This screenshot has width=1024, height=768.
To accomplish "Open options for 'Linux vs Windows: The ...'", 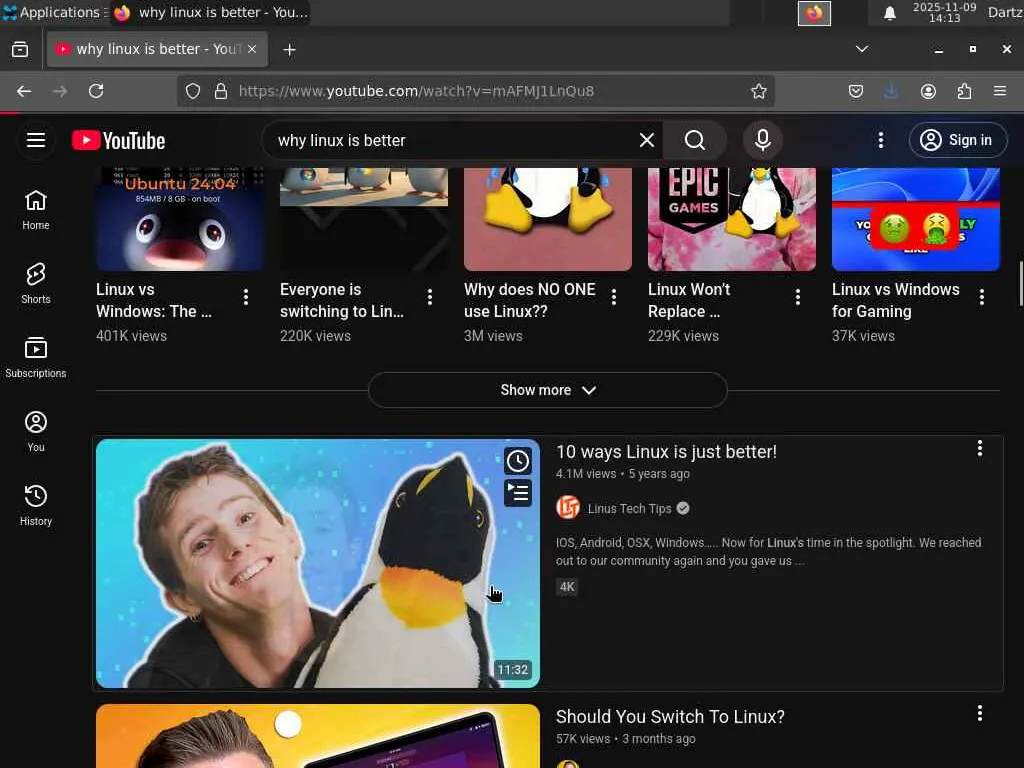I will [x=246, y=297].
